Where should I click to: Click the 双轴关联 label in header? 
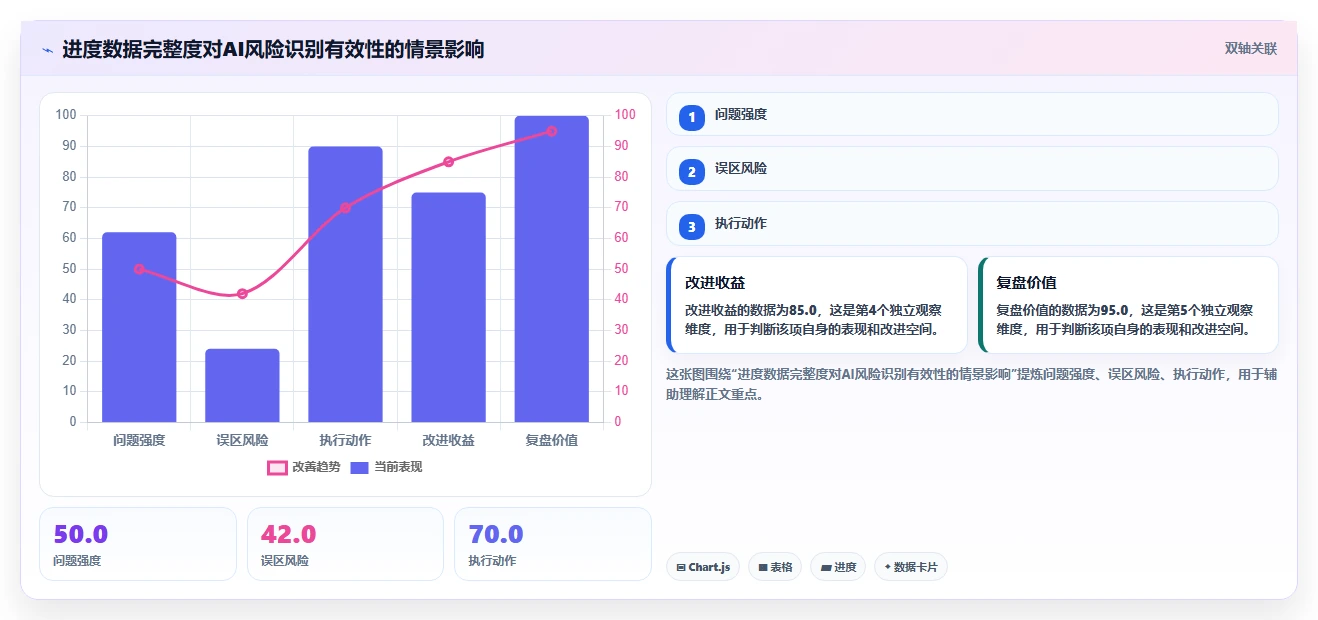[1250, 48]
